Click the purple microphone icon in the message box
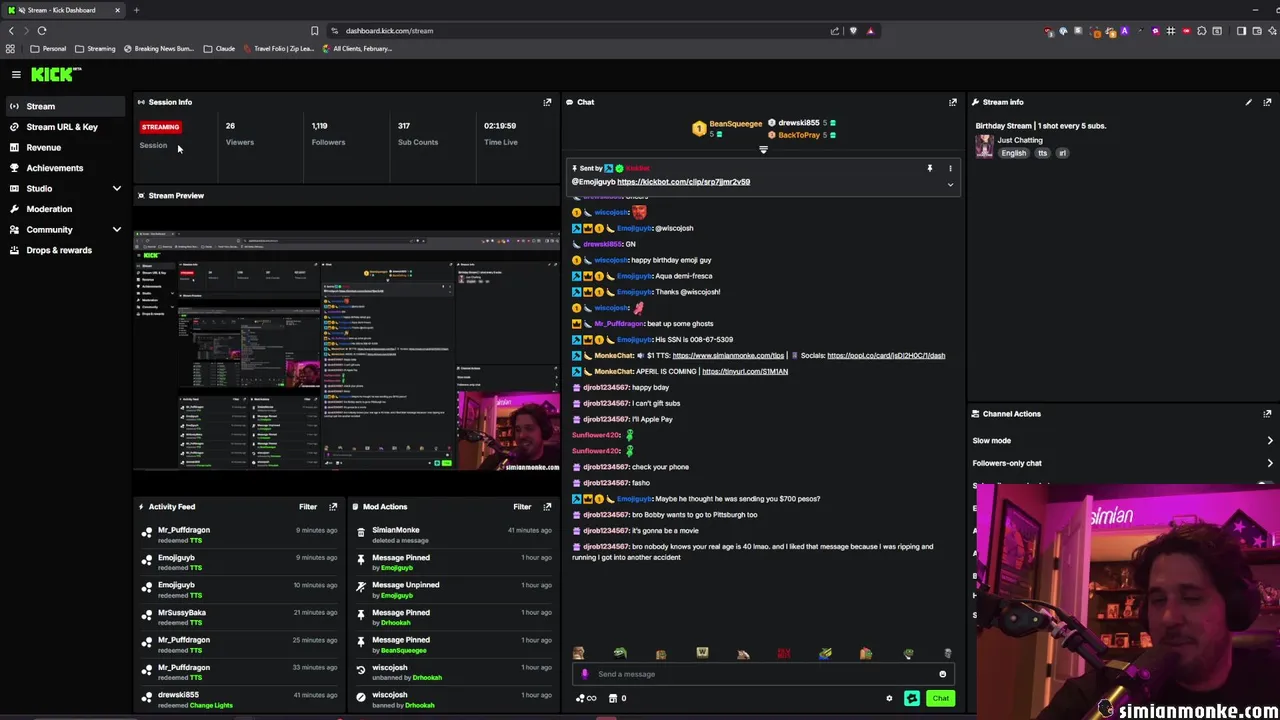The height and width of the screenshot is (720, 1280). click(x=585, y=674)
